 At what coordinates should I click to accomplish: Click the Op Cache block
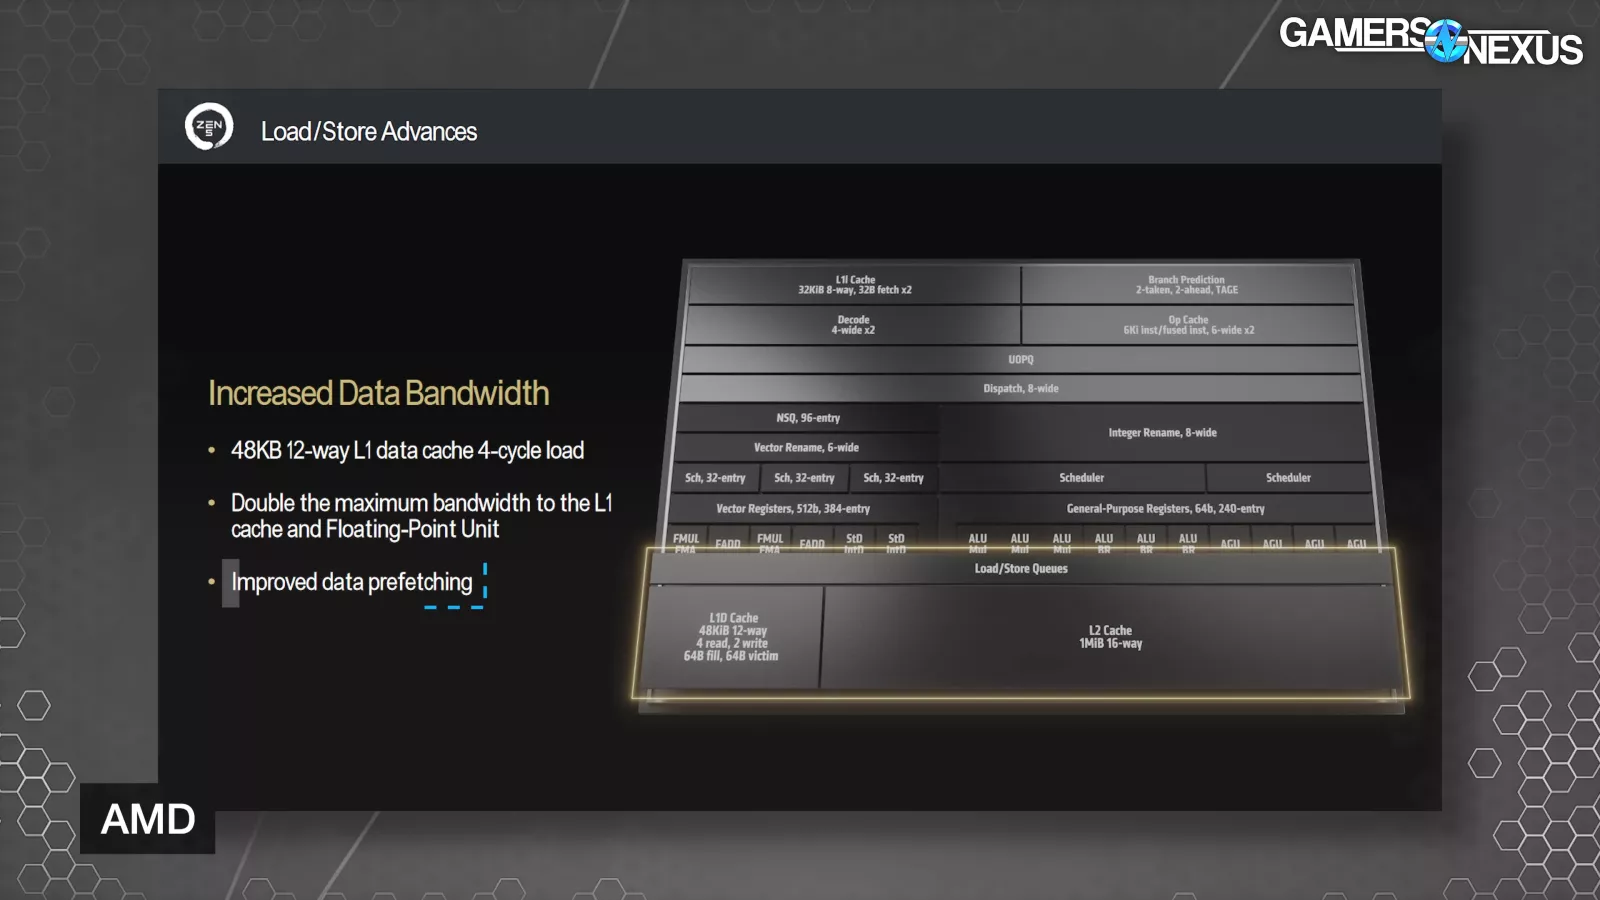(x=1188, y=325)
